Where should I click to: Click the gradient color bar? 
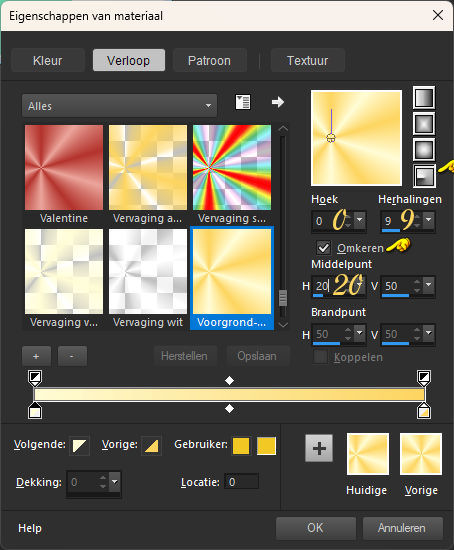pyautogui.click(x=229, y=394)
